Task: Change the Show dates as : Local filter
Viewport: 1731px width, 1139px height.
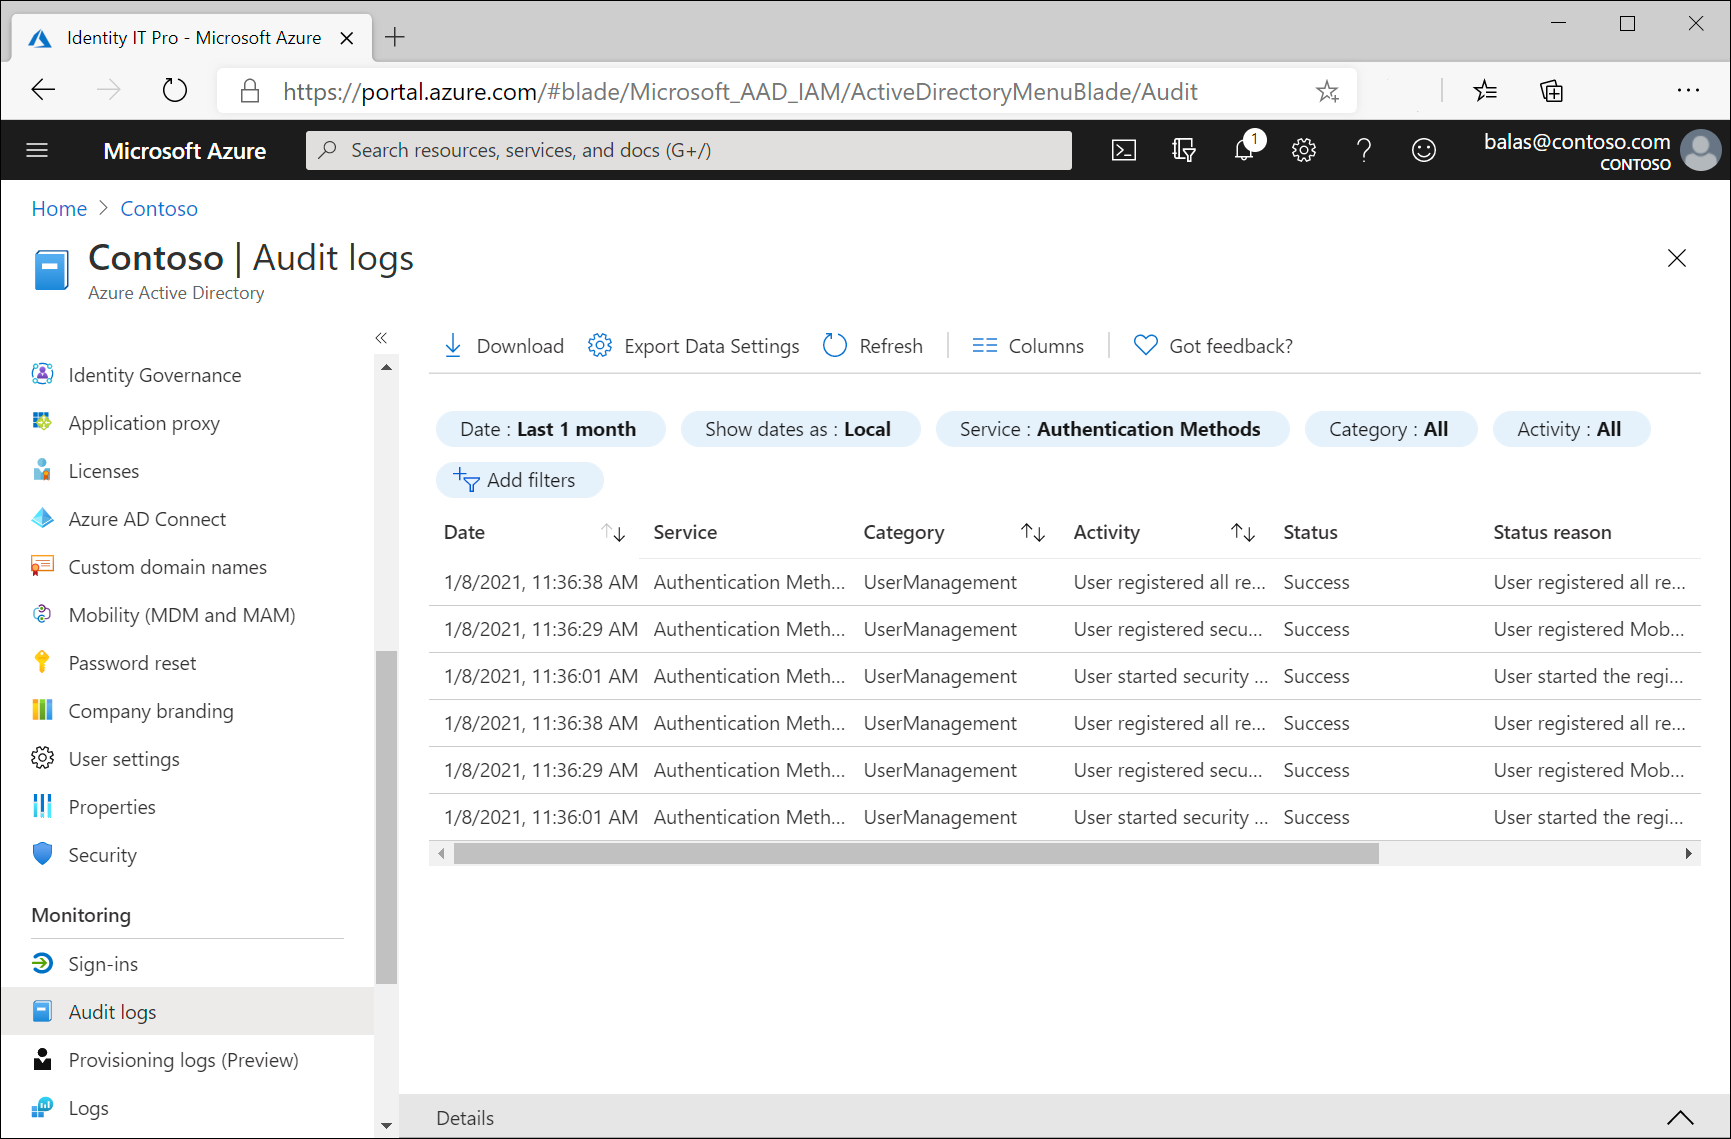Action: click(800, 429)
